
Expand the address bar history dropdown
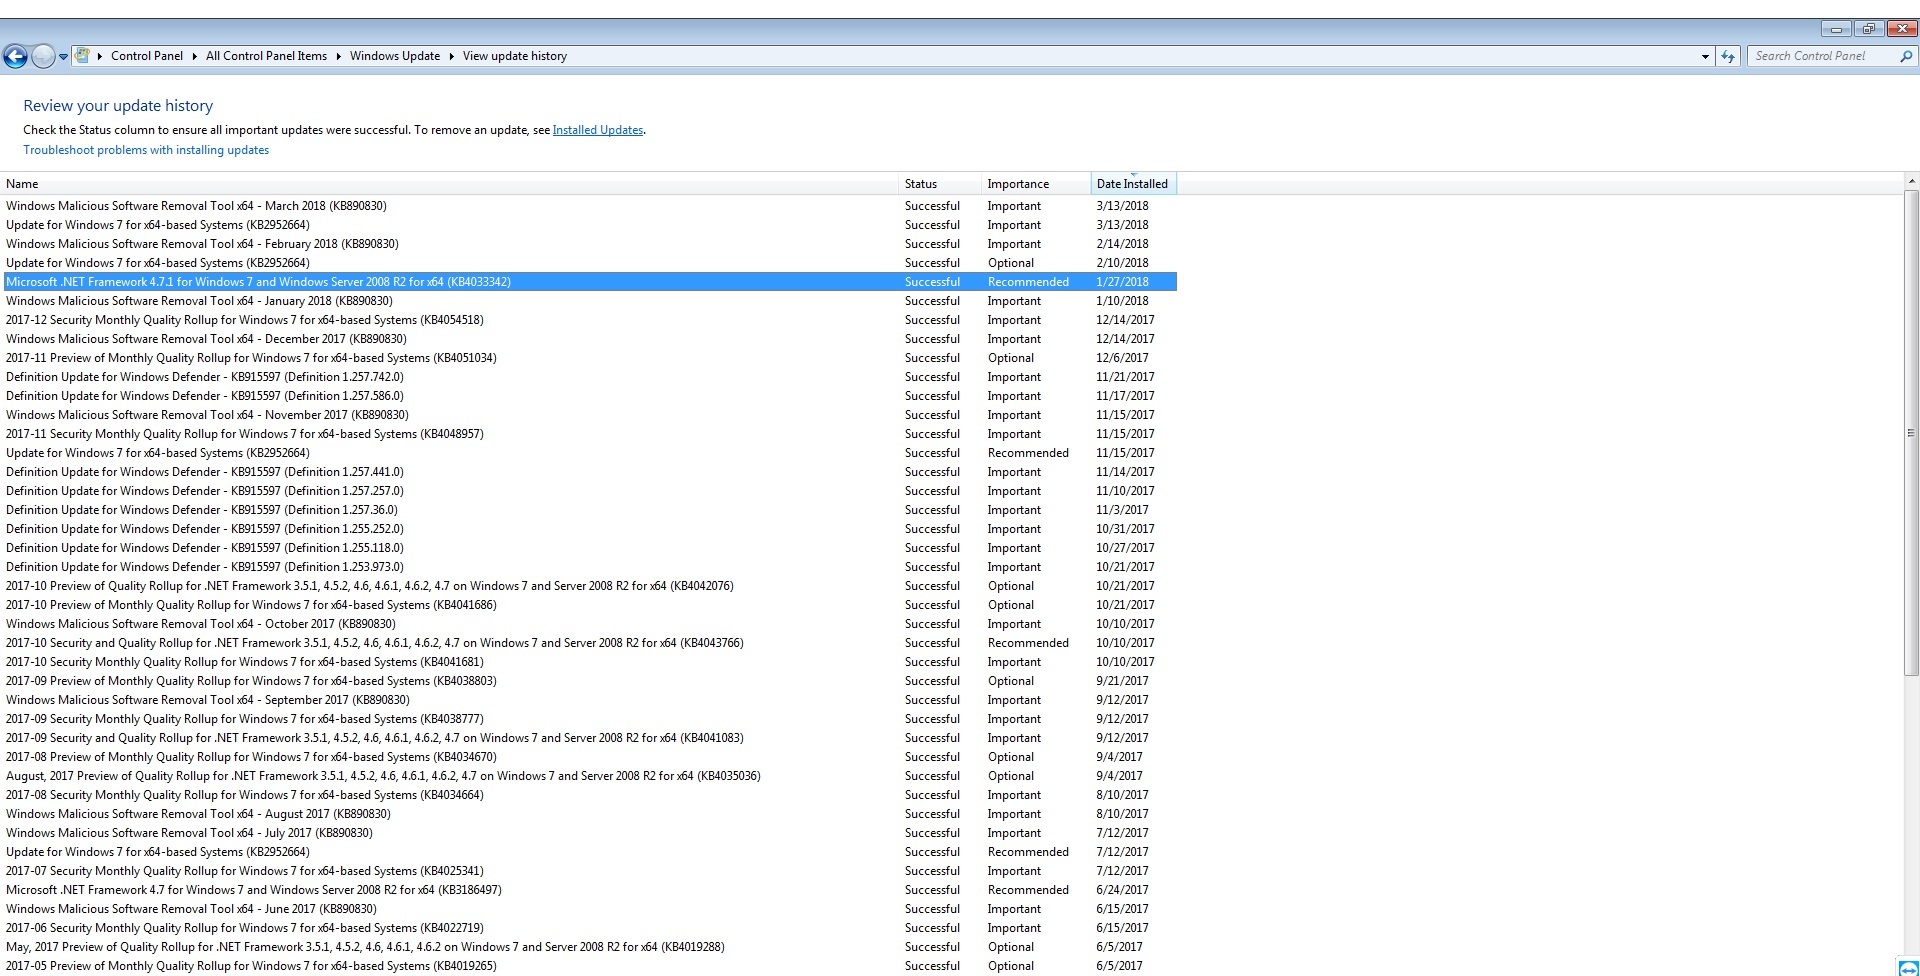click(x=1705, y=57)
